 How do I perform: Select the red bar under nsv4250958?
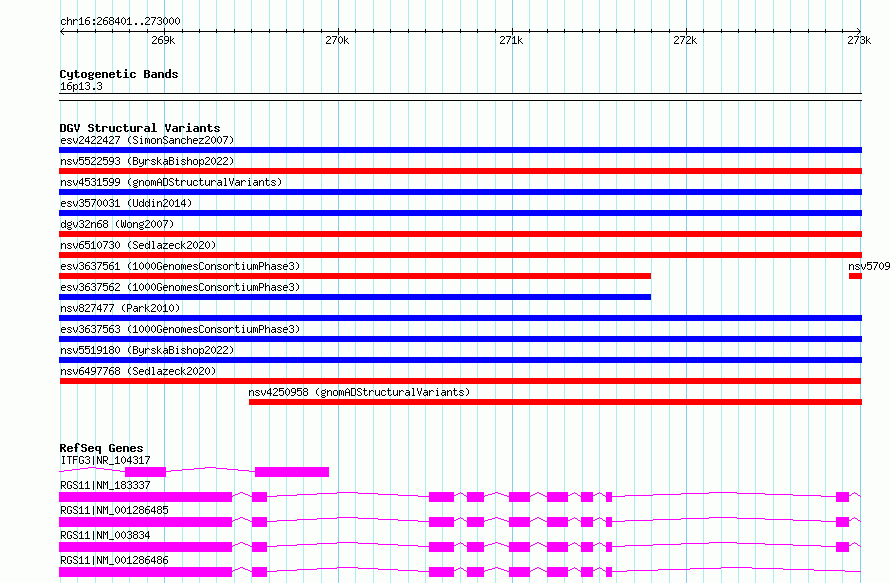tap(555, 402)
